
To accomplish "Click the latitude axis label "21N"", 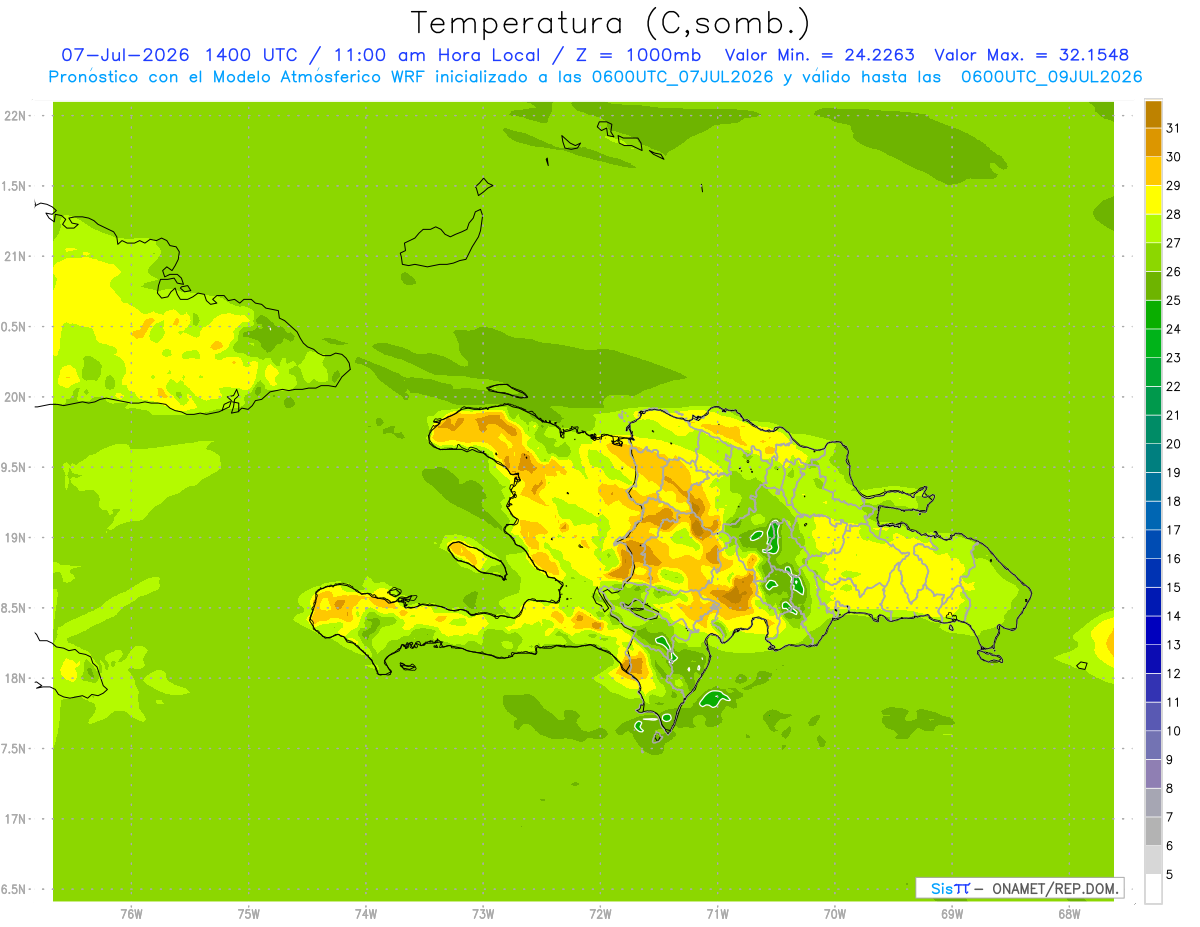I will [15, 257].
